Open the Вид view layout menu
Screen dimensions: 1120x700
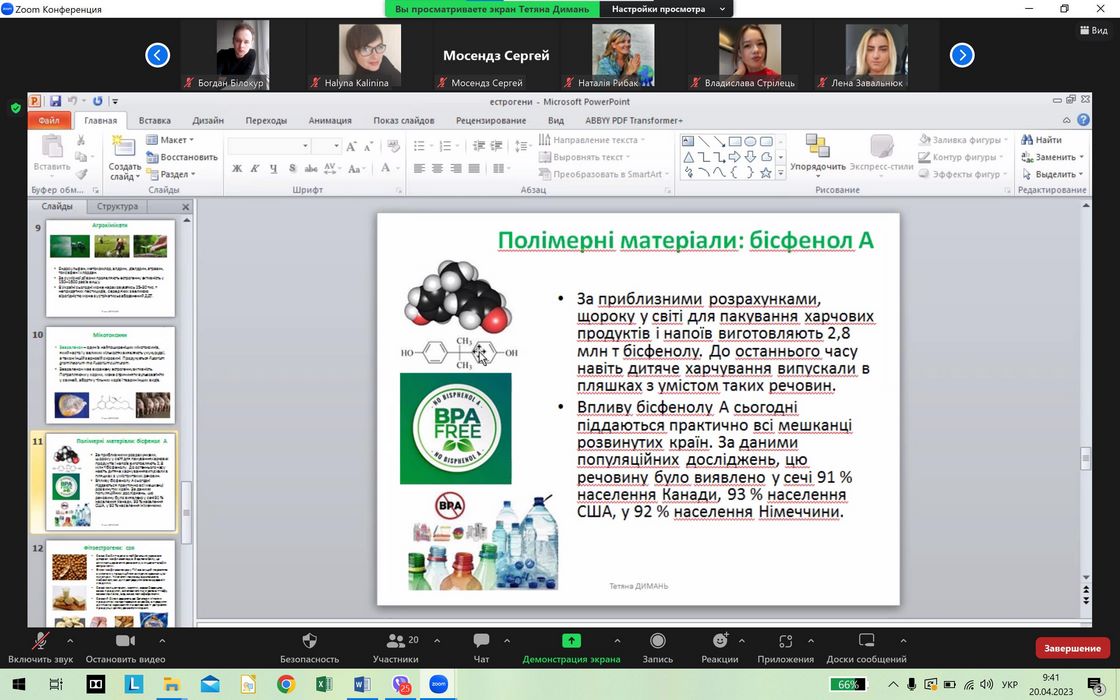pos(1094,31)
